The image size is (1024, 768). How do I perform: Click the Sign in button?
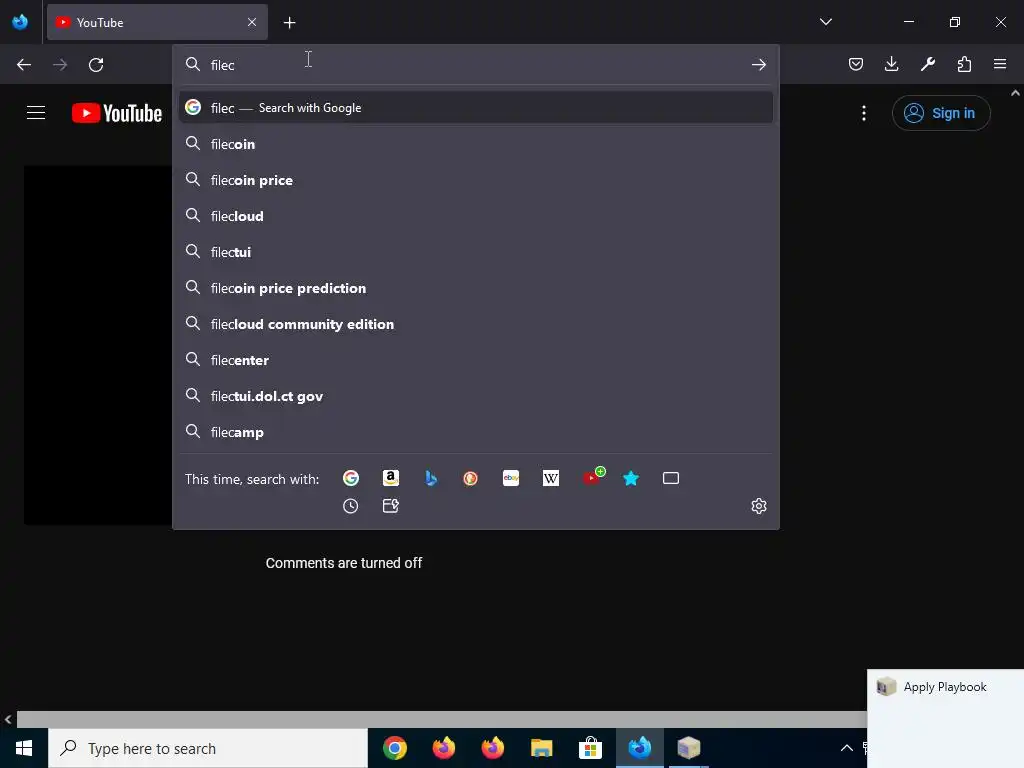point(941,113)
